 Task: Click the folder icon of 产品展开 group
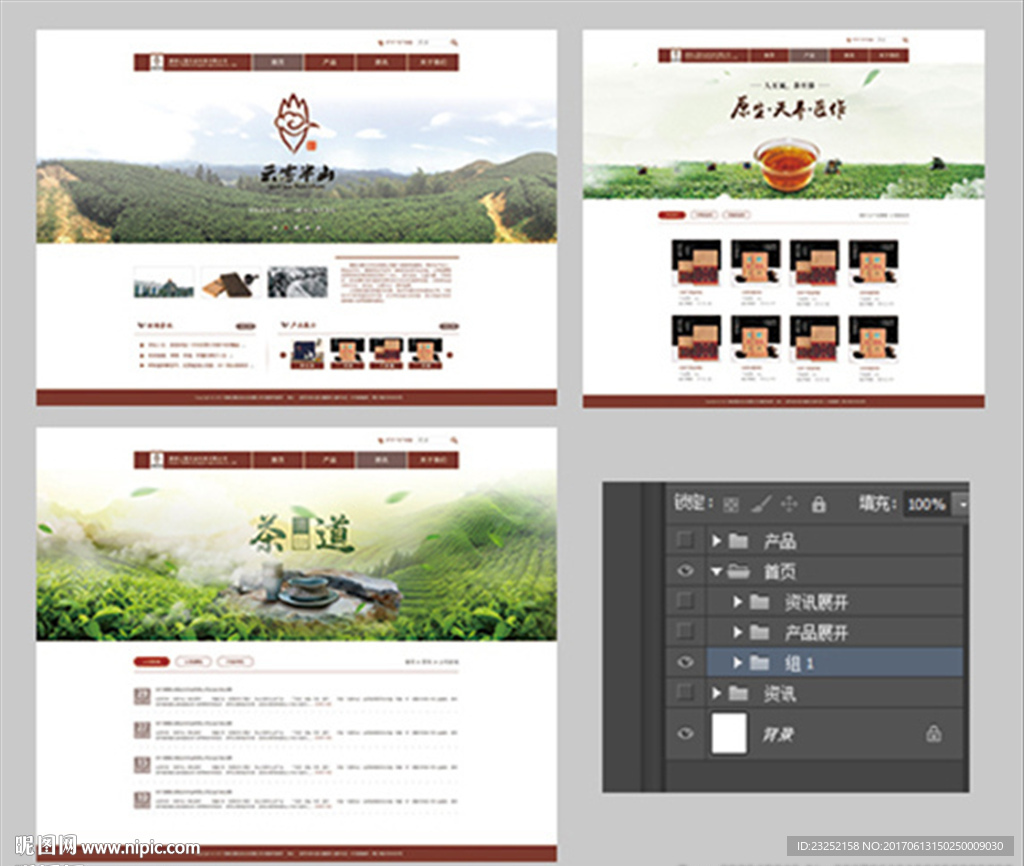[759, 632]
